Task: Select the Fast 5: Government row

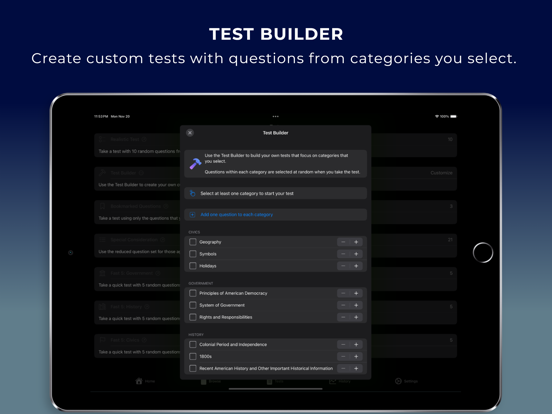Action: [137, 279]
